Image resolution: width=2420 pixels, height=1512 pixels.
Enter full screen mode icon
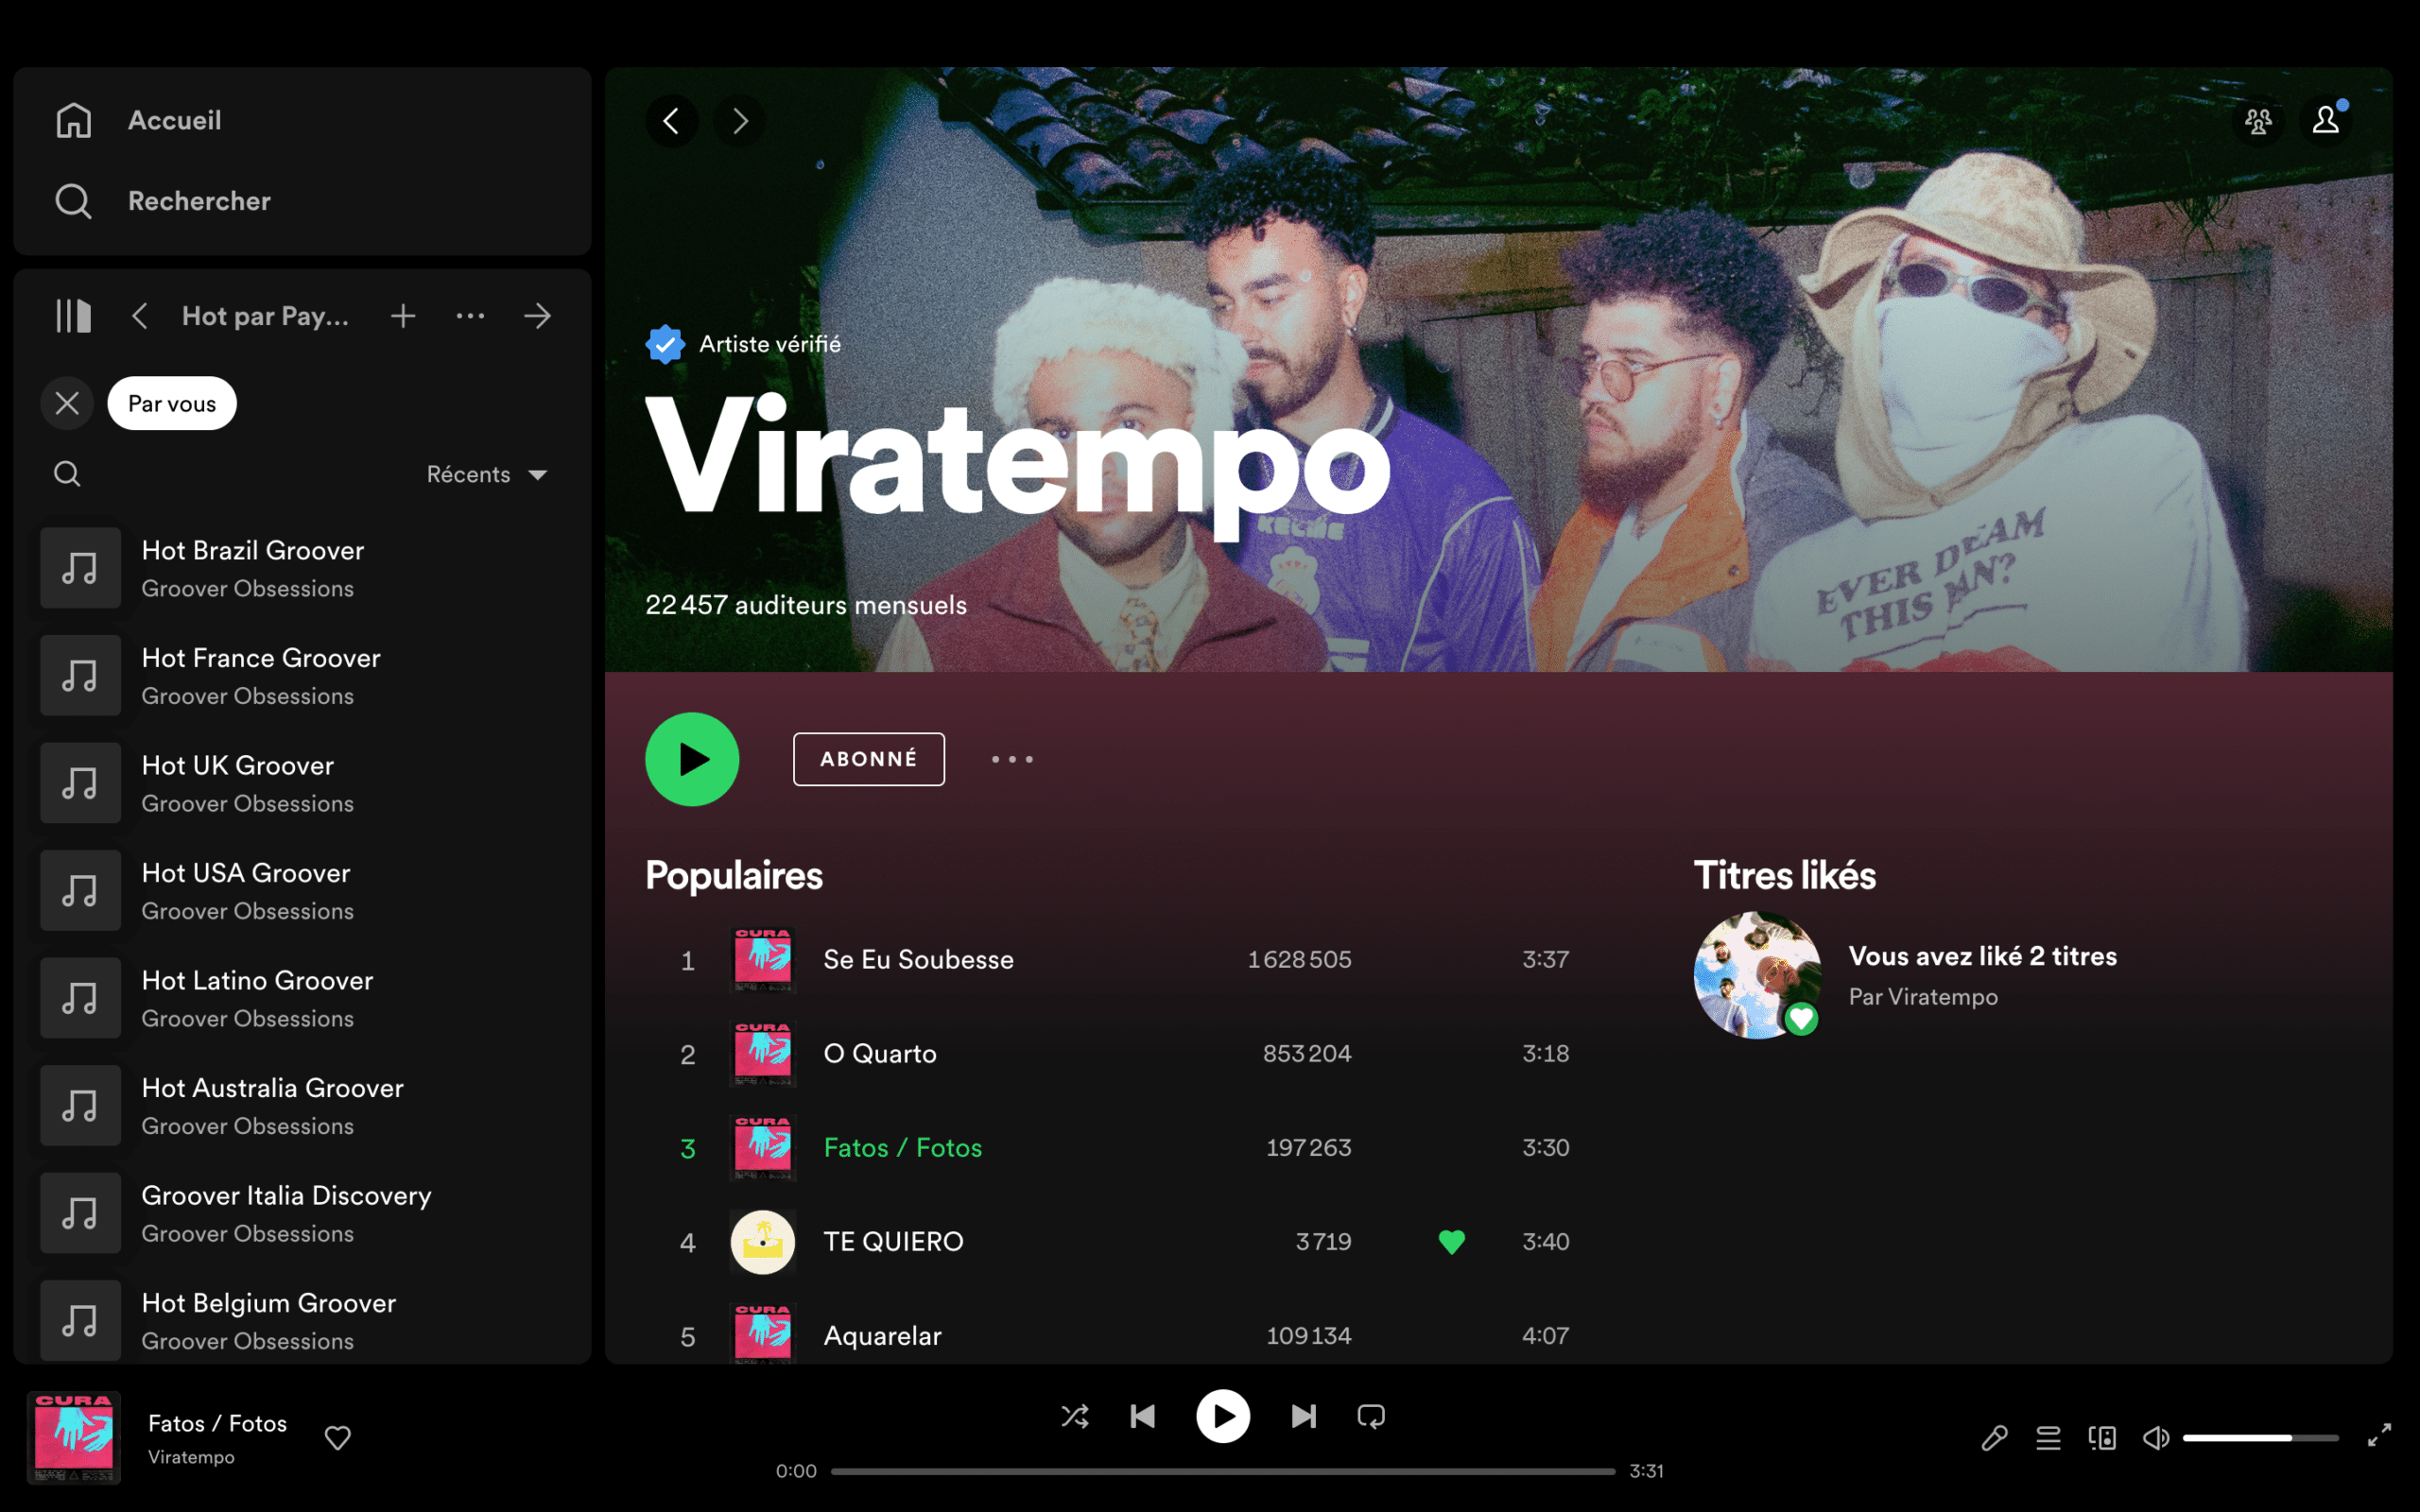coord(2379,1436)
